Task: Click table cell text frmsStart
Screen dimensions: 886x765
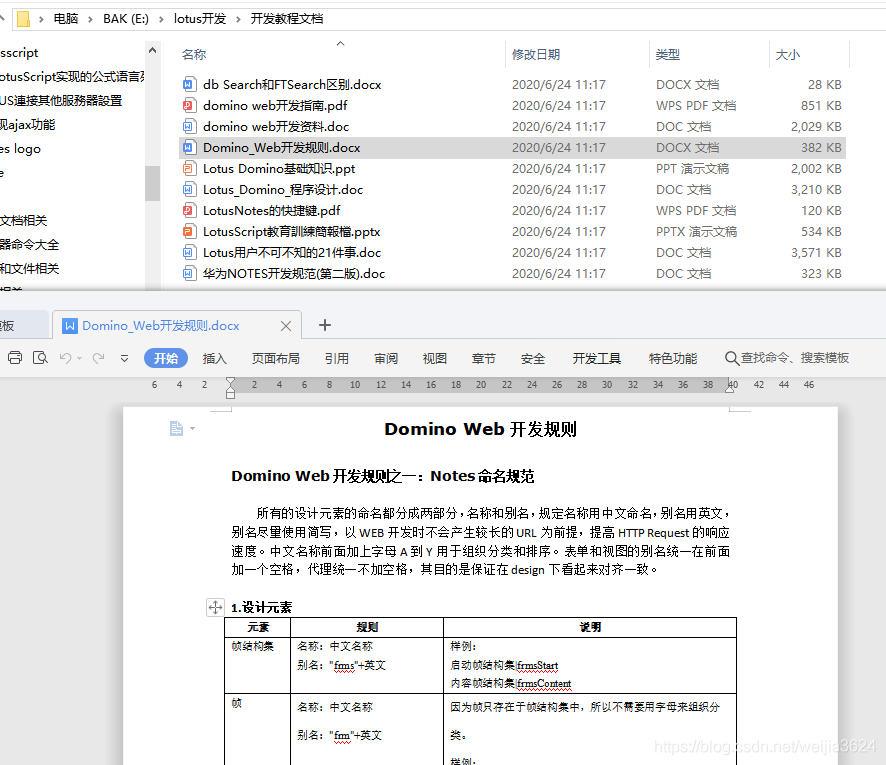Action: (x=537, y=665)
